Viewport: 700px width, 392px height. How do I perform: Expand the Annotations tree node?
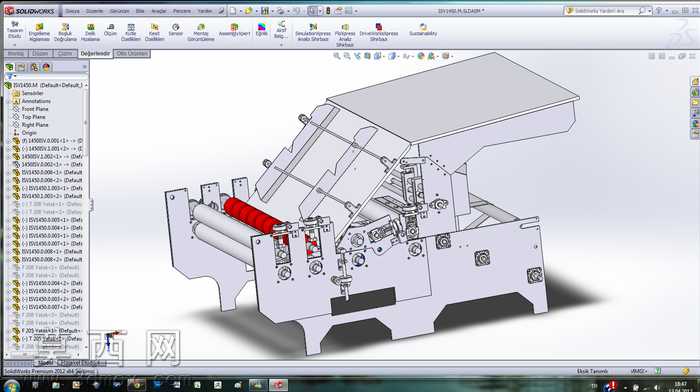point(8,101)
